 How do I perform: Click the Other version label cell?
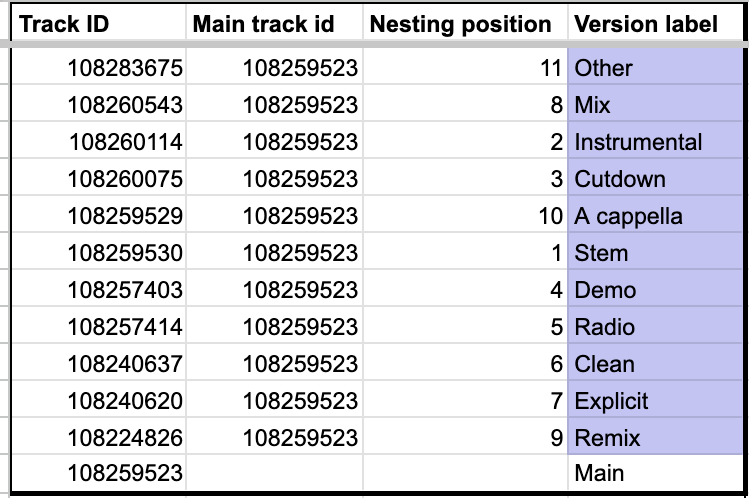[x=655, y=67]
